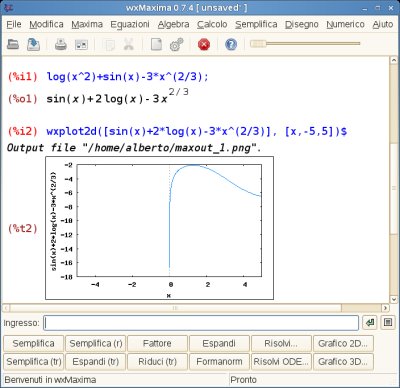Click the Fattore button
The image size is (400, 388).
[x=157, y=343]
